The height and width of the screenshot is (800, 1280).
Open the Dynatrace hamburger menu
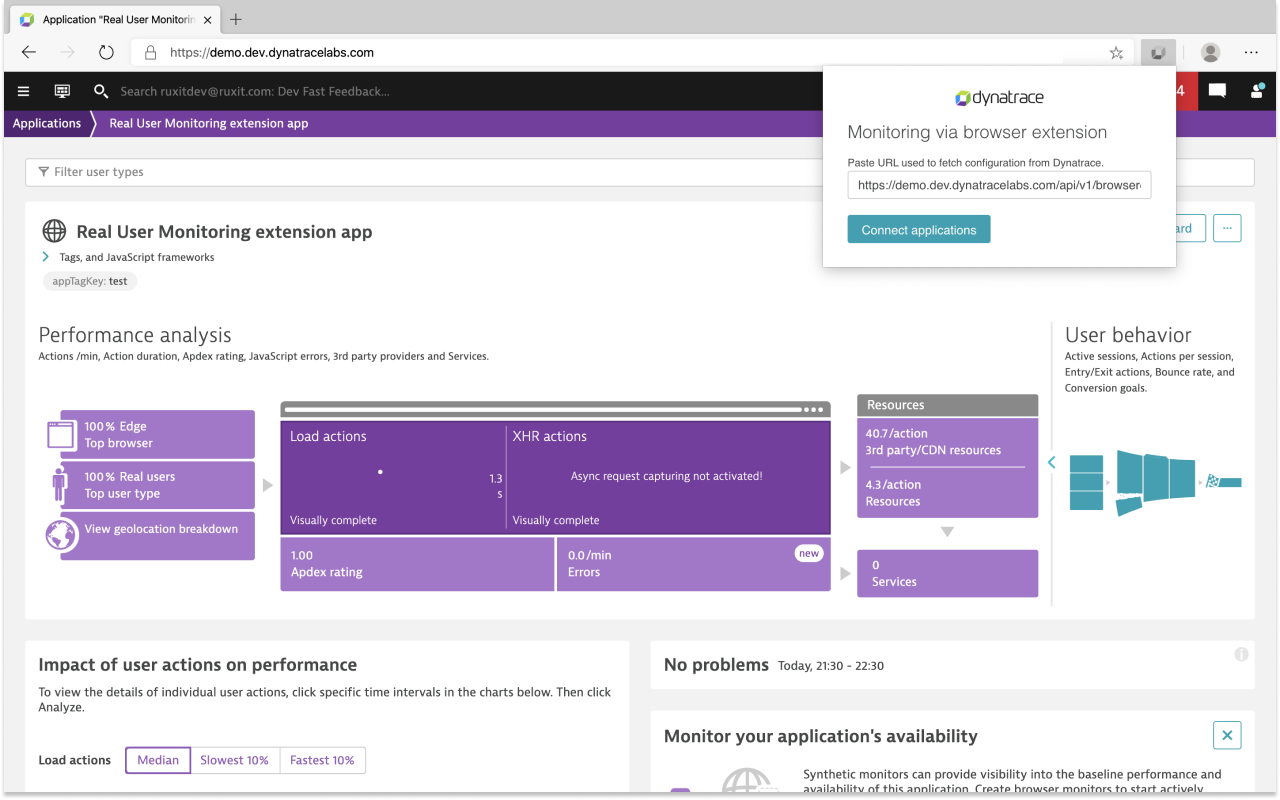pos(24,91)
